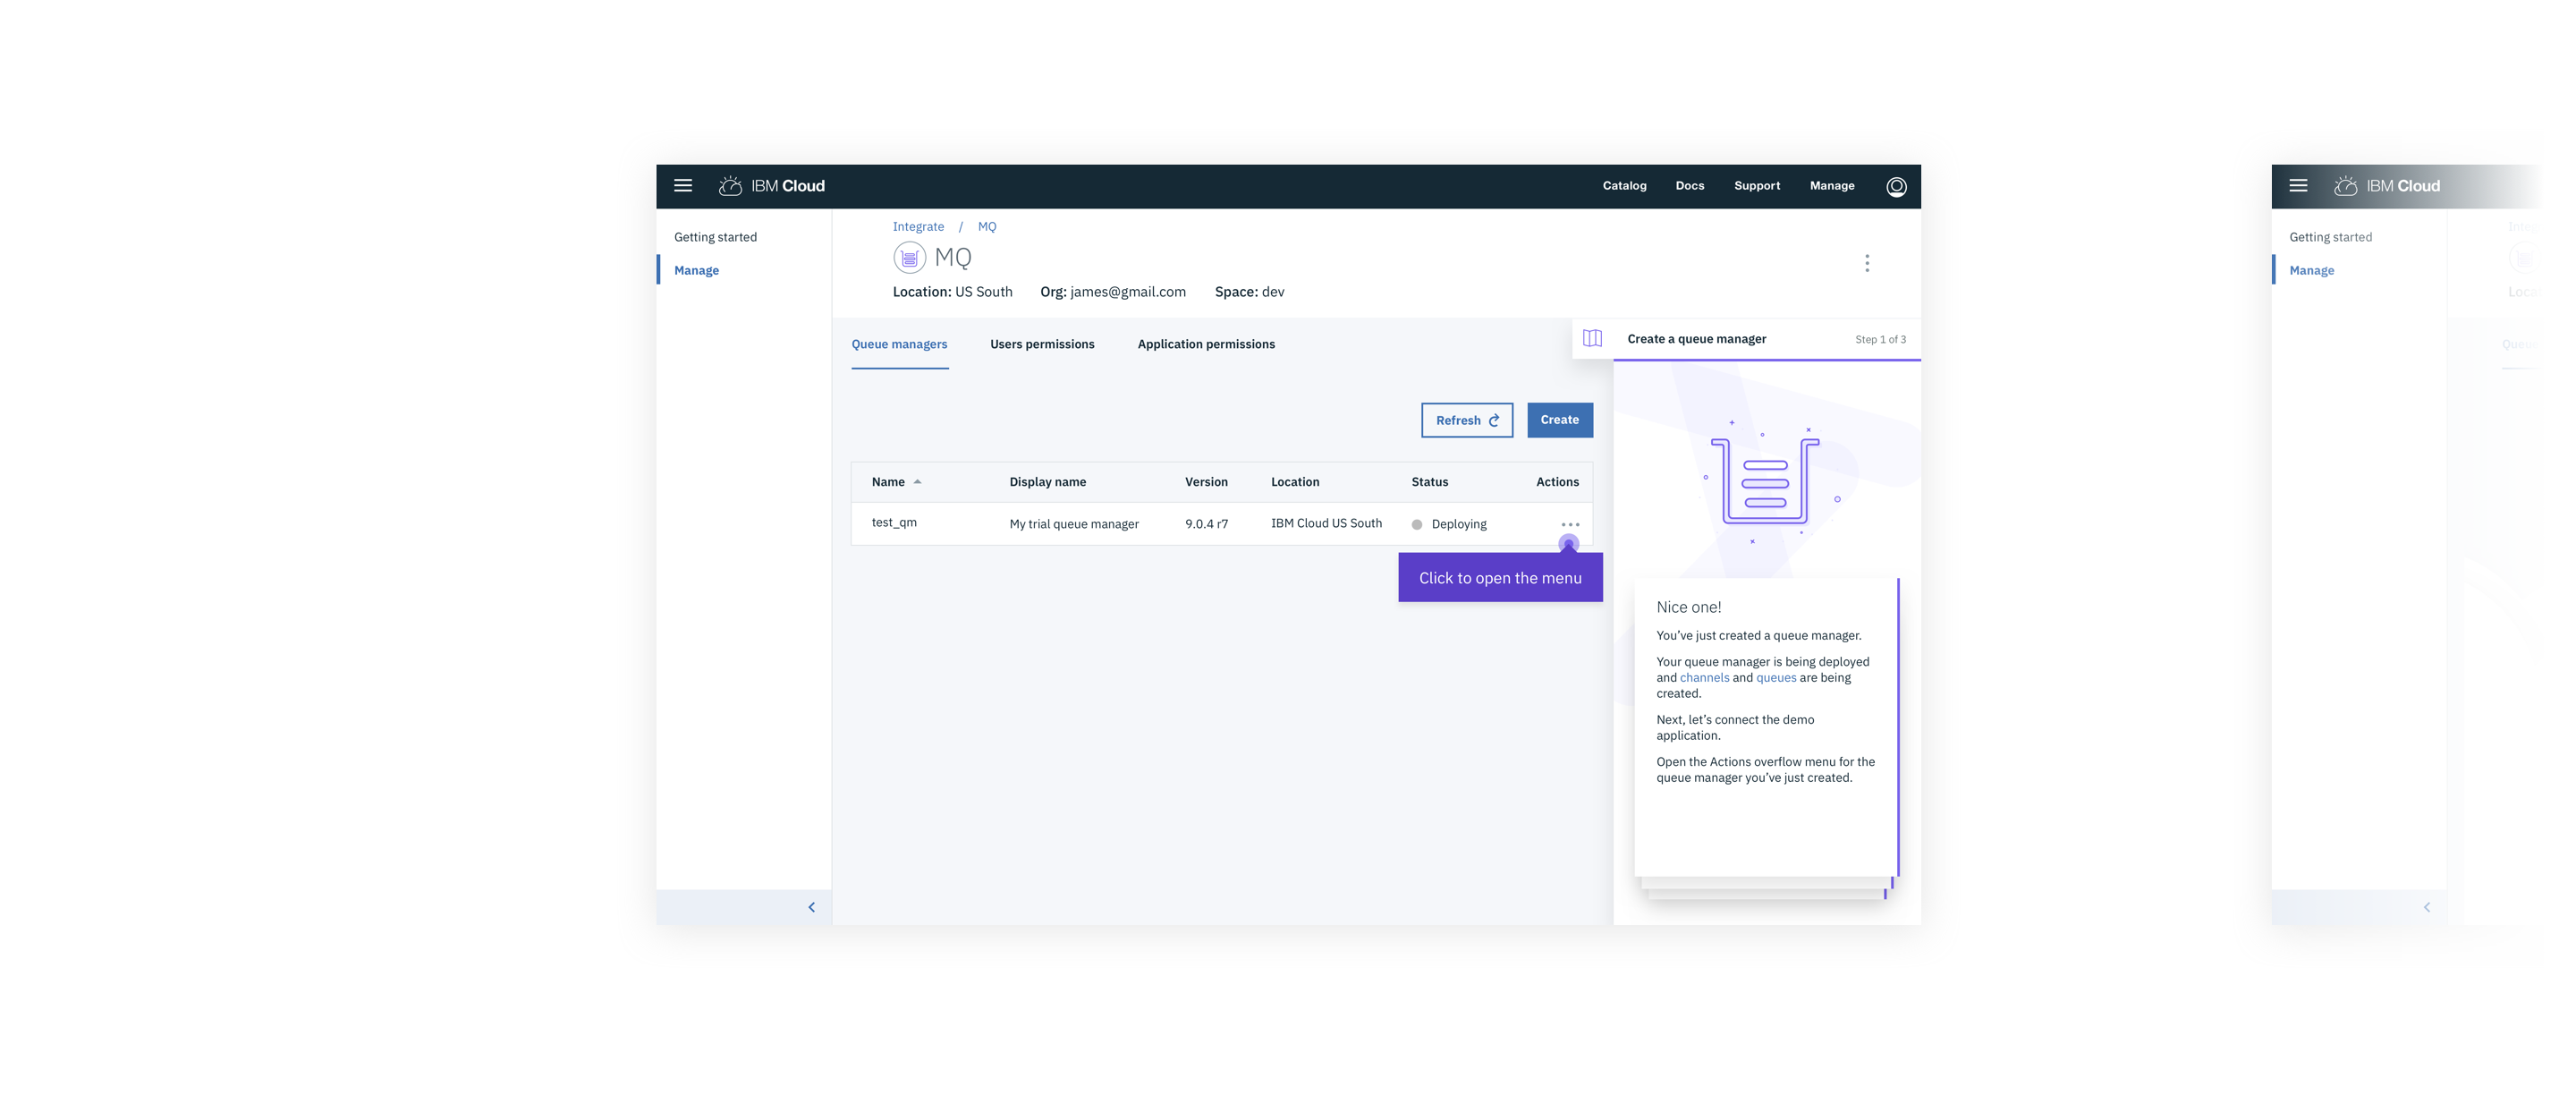The image size is (2576, 1104).
Task: Click the Status column header
Action: [x=1429, y=482]
